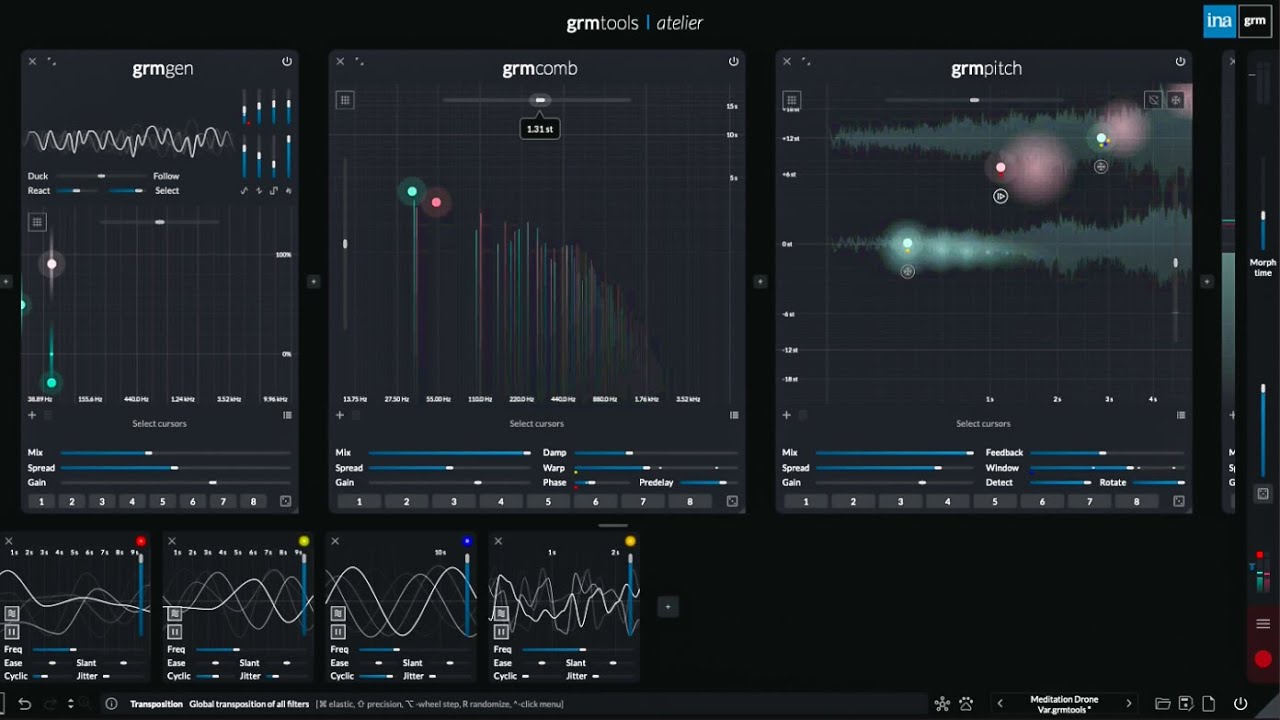
Task: Select preset slot 5 in grmgen
Action: [162, 502]
